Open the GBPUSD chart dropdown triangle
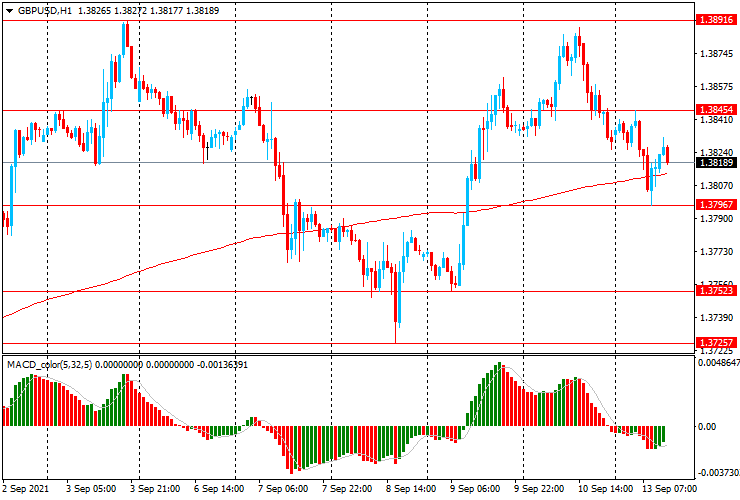 [9, 11]
